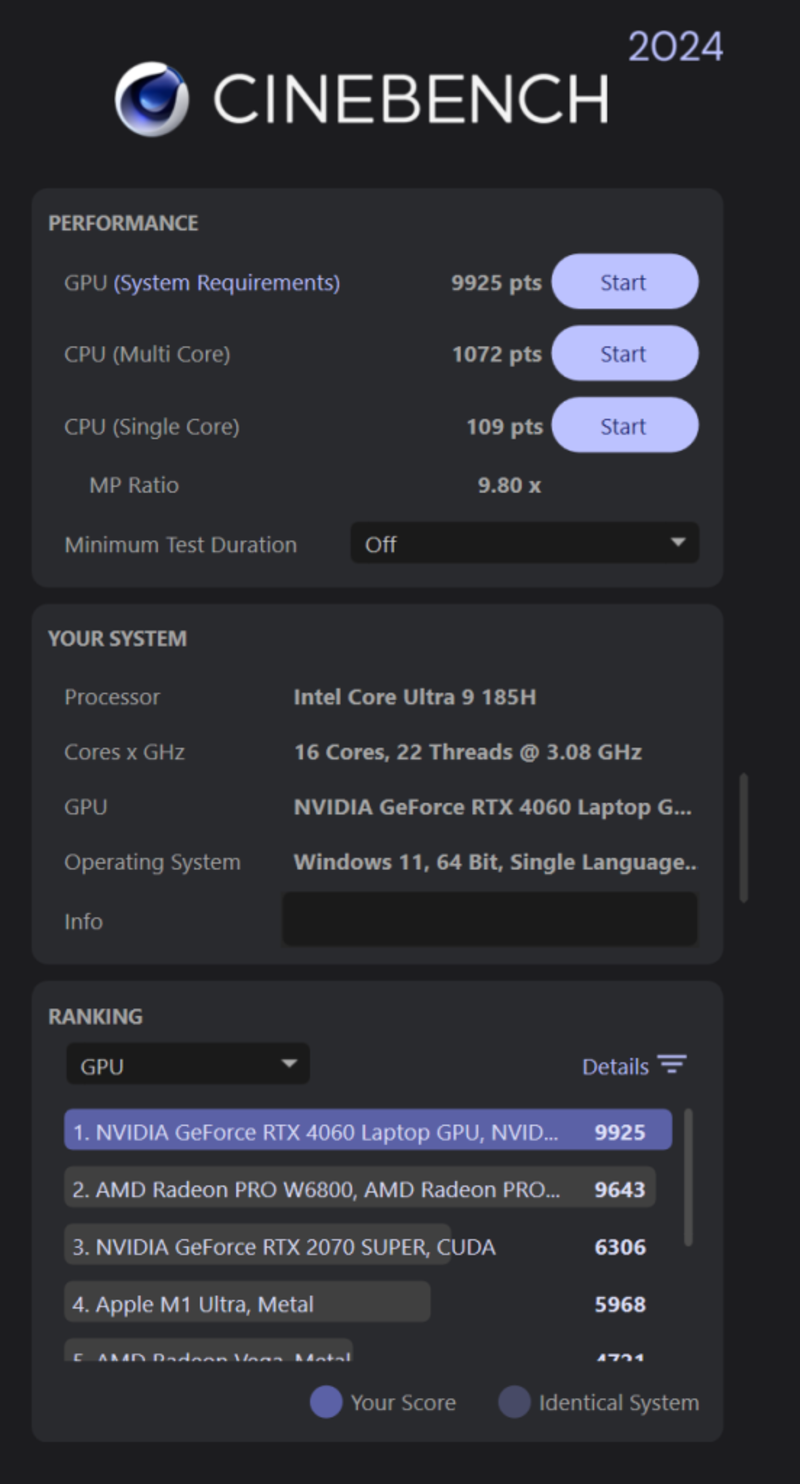Select the NVIDIA GeForce RTX 4060 ranking row

[368, 1131]
